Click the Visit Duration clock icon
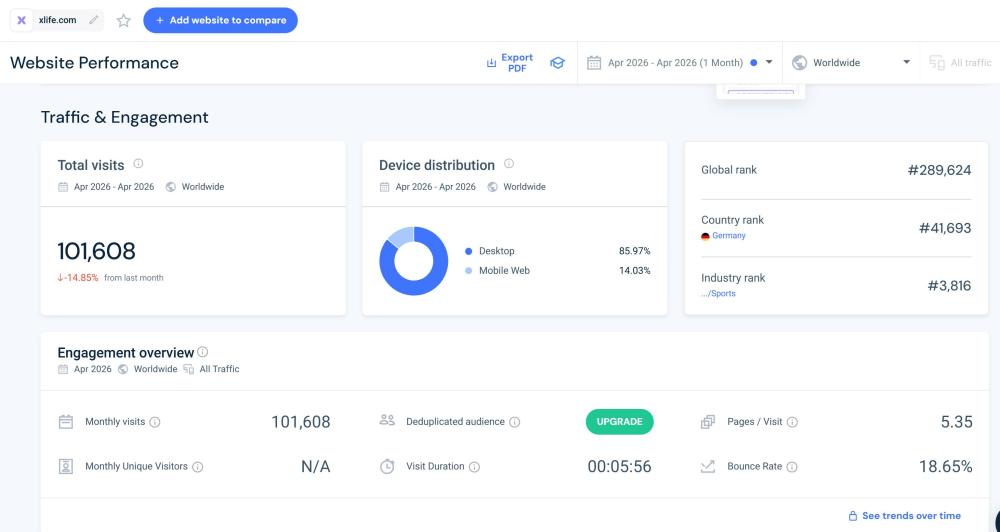The image size is (1000, 532). pos(387,466)
